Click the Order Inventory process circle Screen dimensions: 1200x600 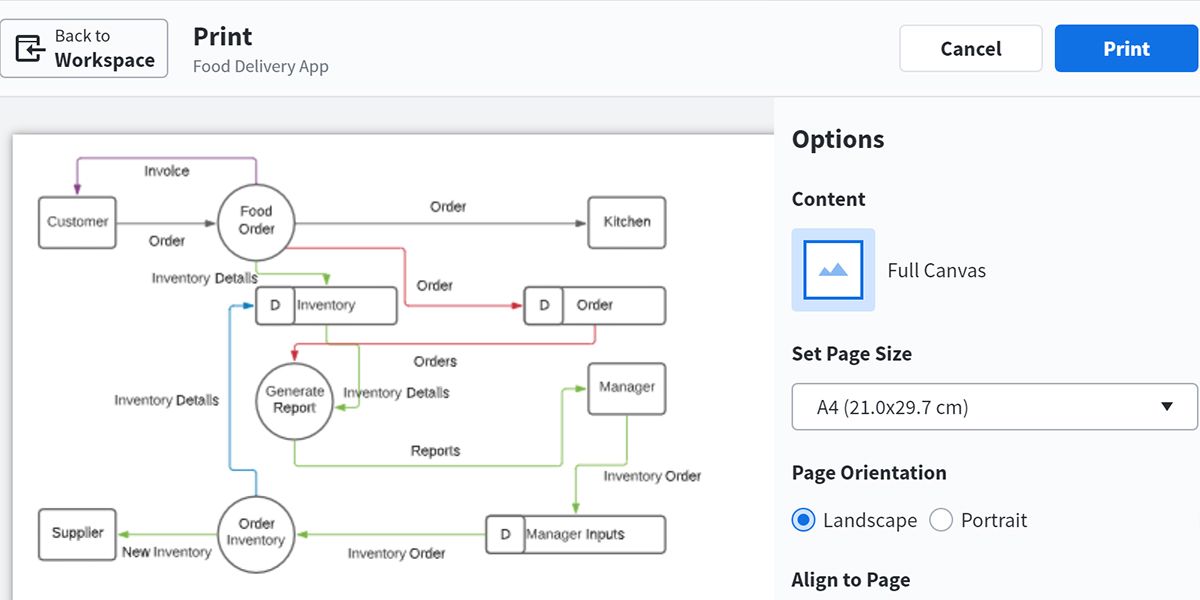(256, 533)
